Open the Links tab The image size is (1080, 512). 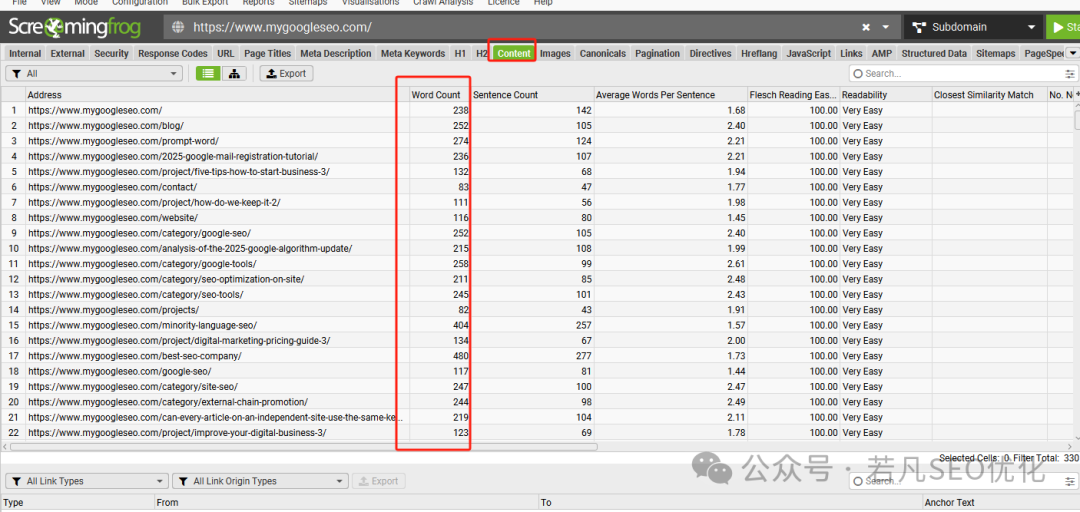[851, 53]
